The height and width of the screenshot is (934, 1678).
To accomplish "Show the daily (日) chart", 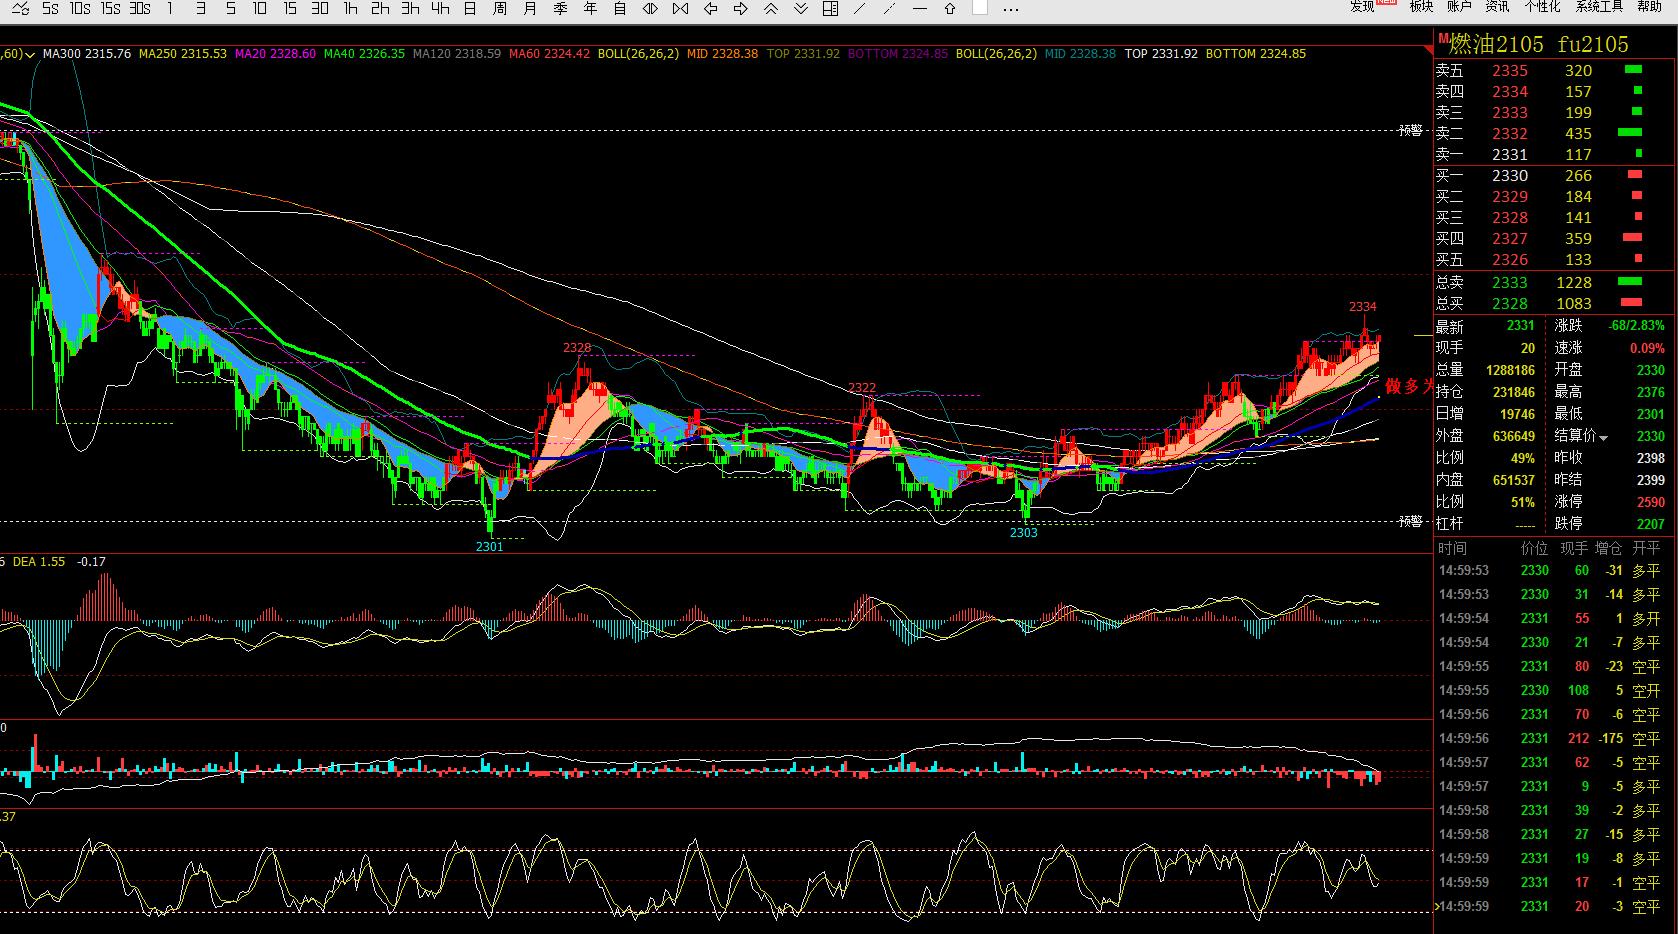I will click(470, 8).
